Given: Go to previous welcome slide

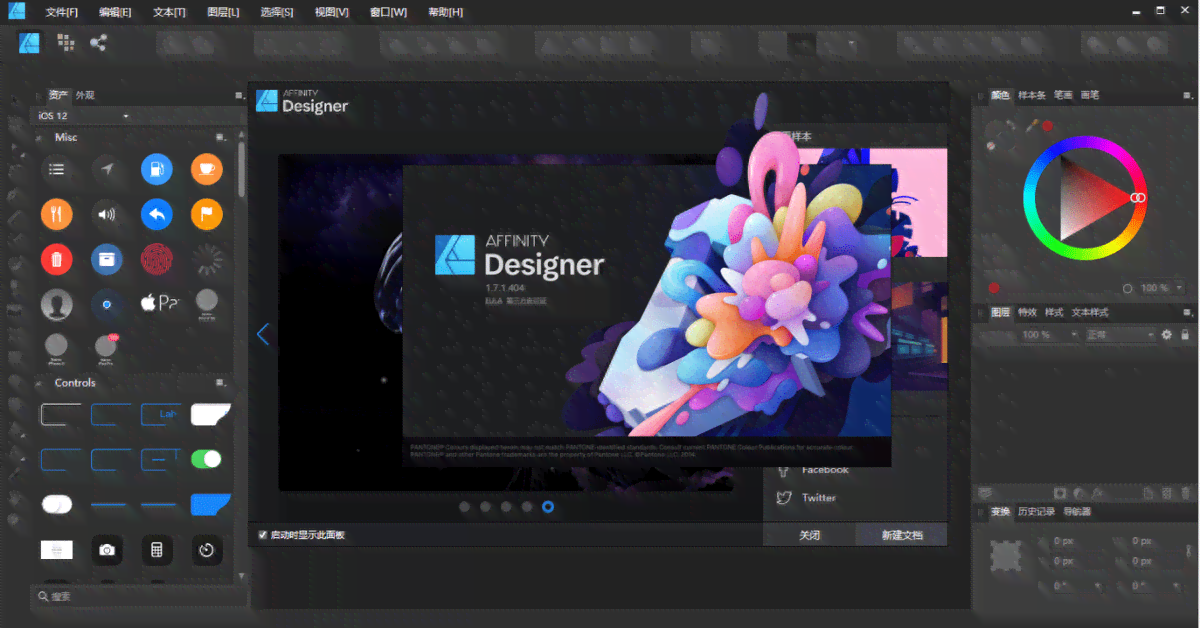Looking at the screenshot, I should tap(263, 334).
